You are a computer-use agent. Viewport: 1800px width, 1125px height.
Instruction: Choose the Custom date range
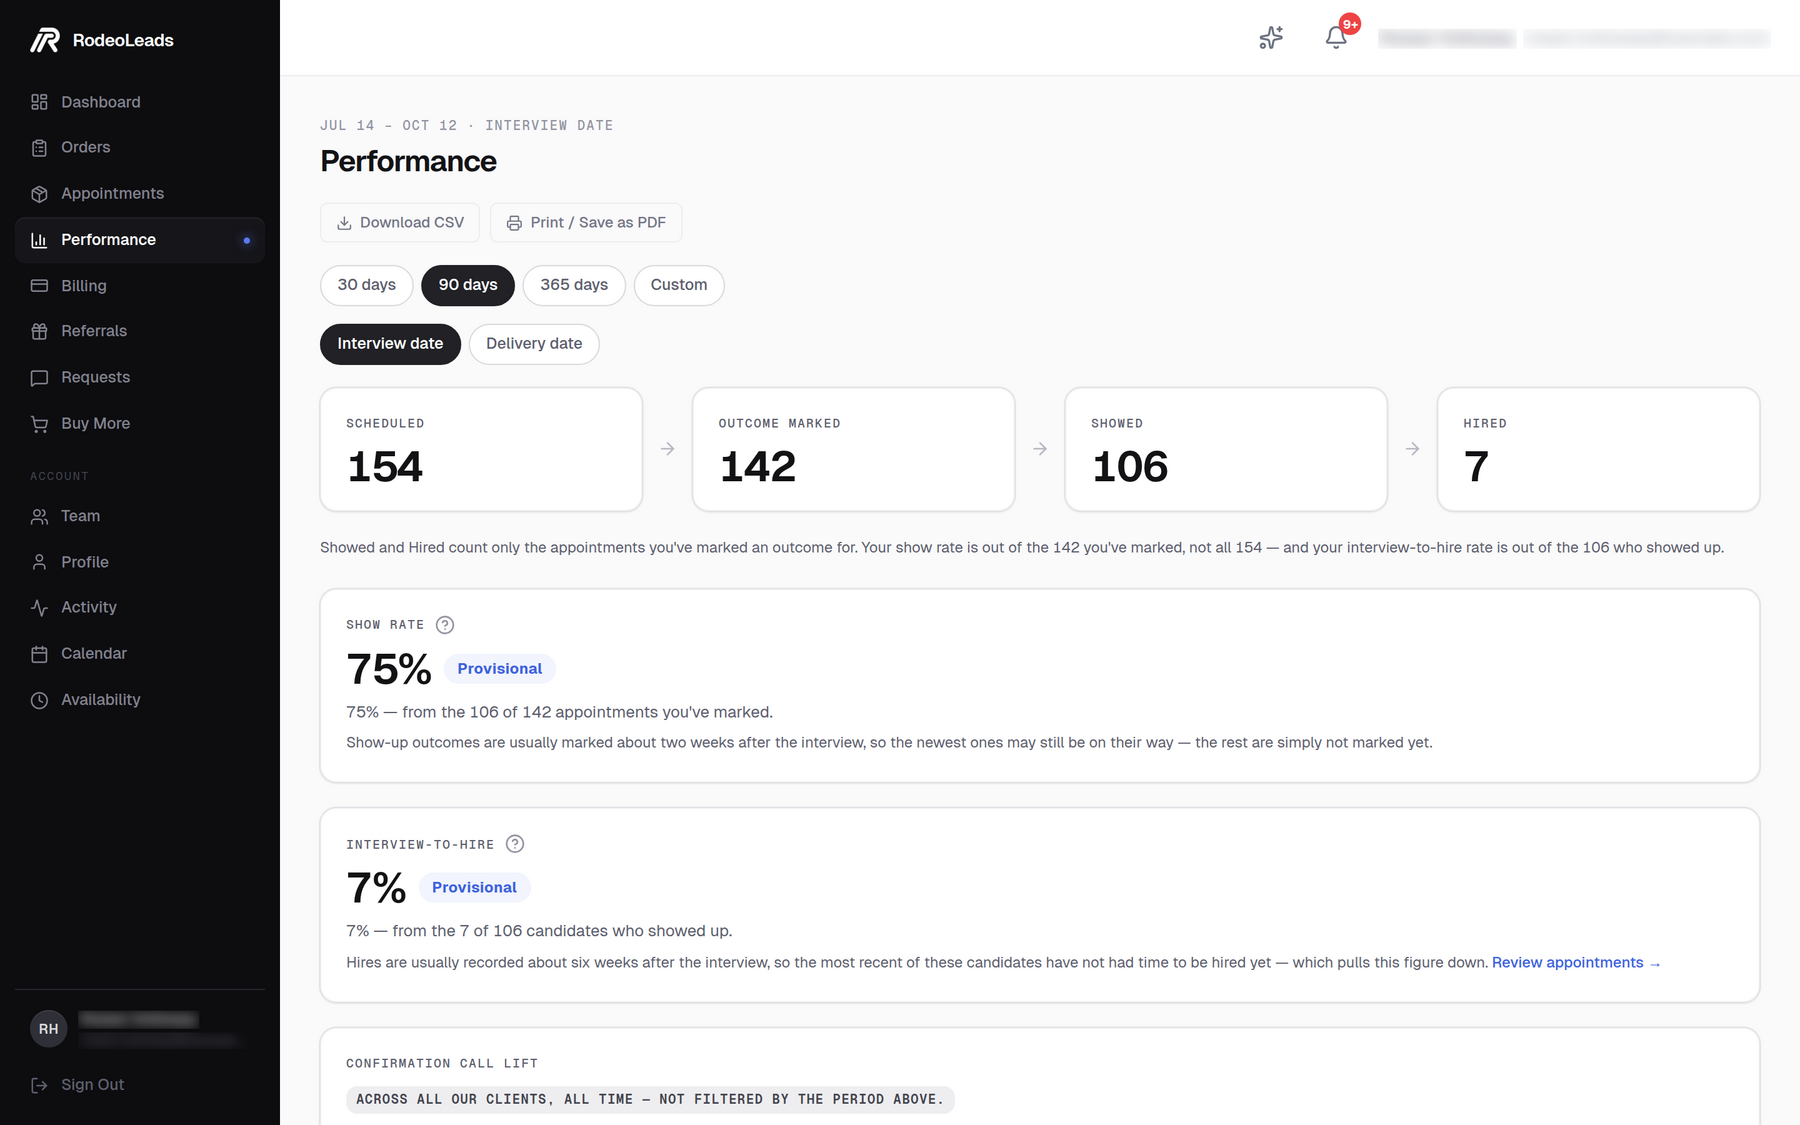click(x=679, y=285)
